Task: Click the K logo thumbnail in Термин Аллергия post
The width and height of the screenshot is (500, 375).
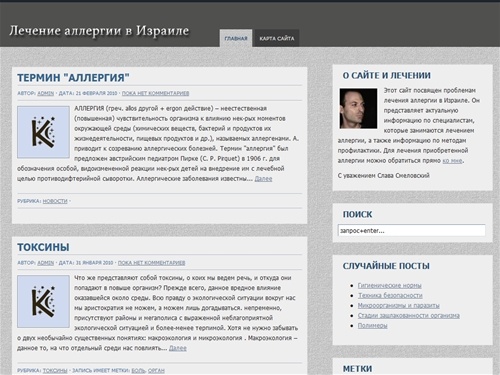Action: (x=43, y=132)
